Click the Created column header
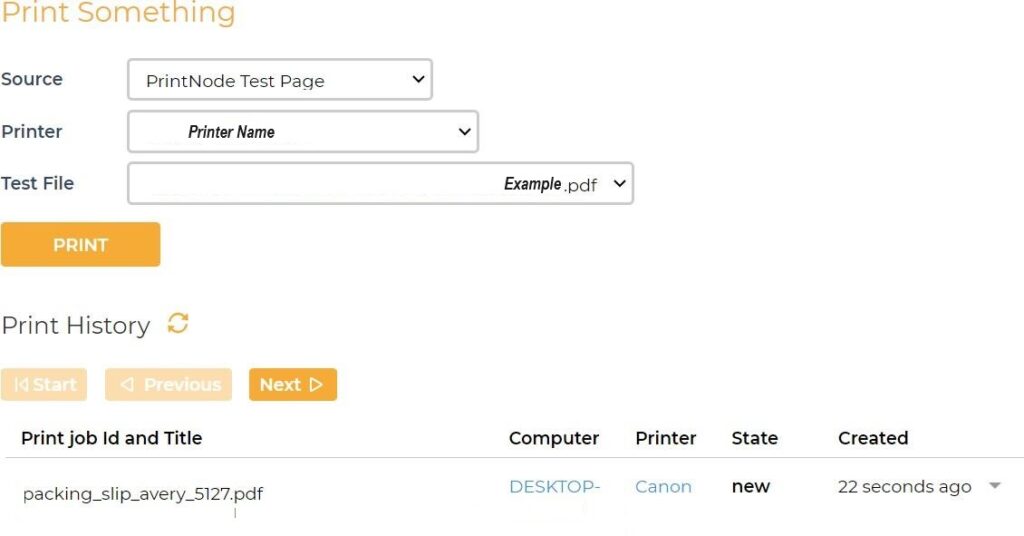This screenshot has width=1024, height=536. [x=872, y=438]
